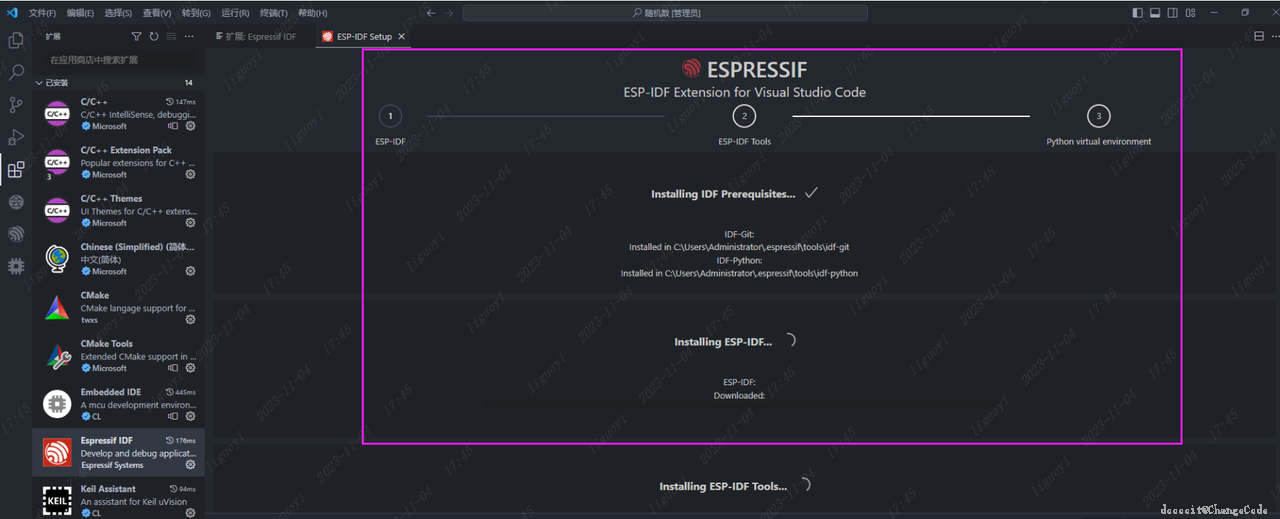Go forward with the navigation arrow
The width and height of the screenshot is (1280, 519).
tap(451, 13)
